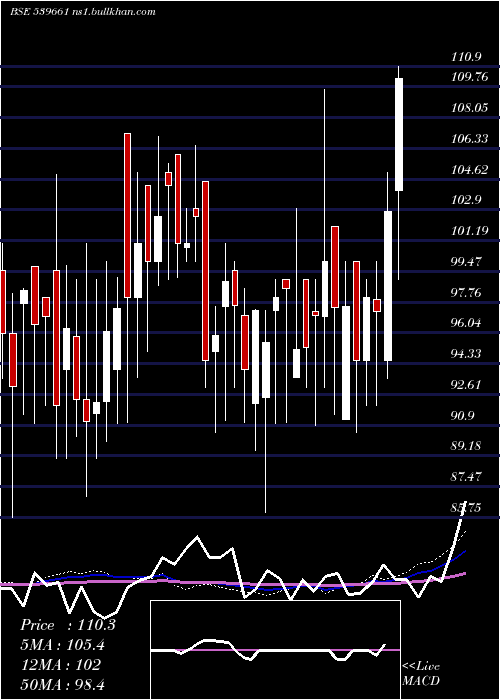
Task: Click the 104.62 price axis label
Action: click(x=469, y=170)
